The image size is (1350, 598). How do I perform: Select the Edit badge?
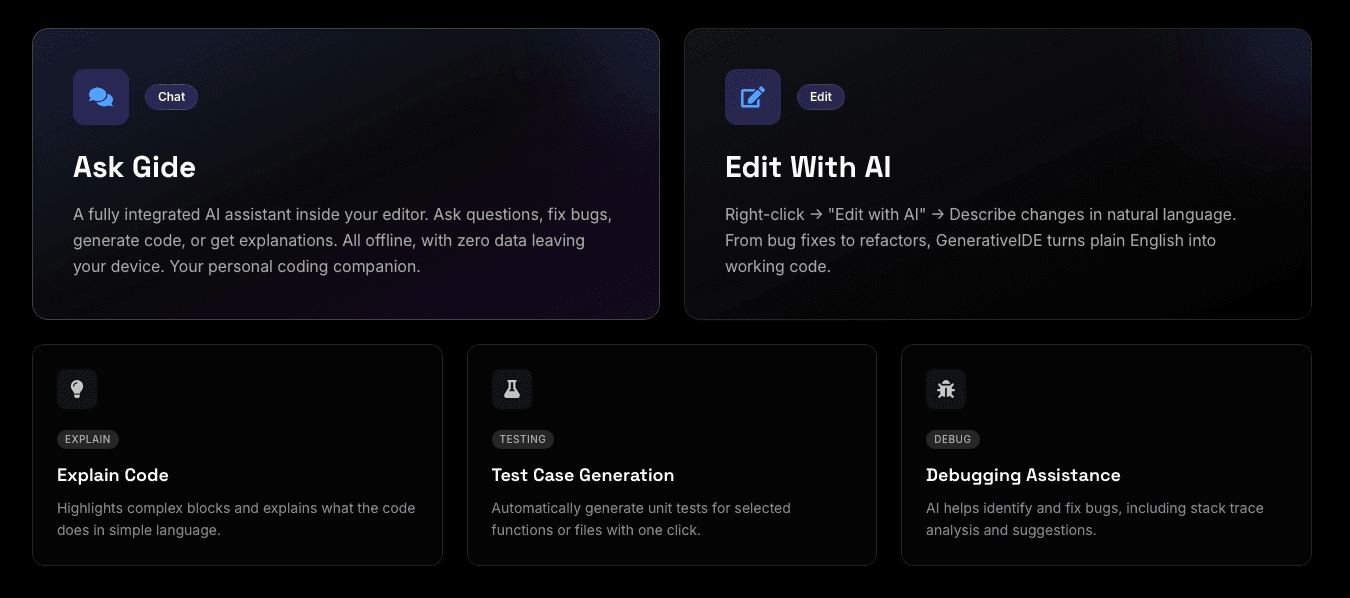pyautogui.click(x=821, y=97)
